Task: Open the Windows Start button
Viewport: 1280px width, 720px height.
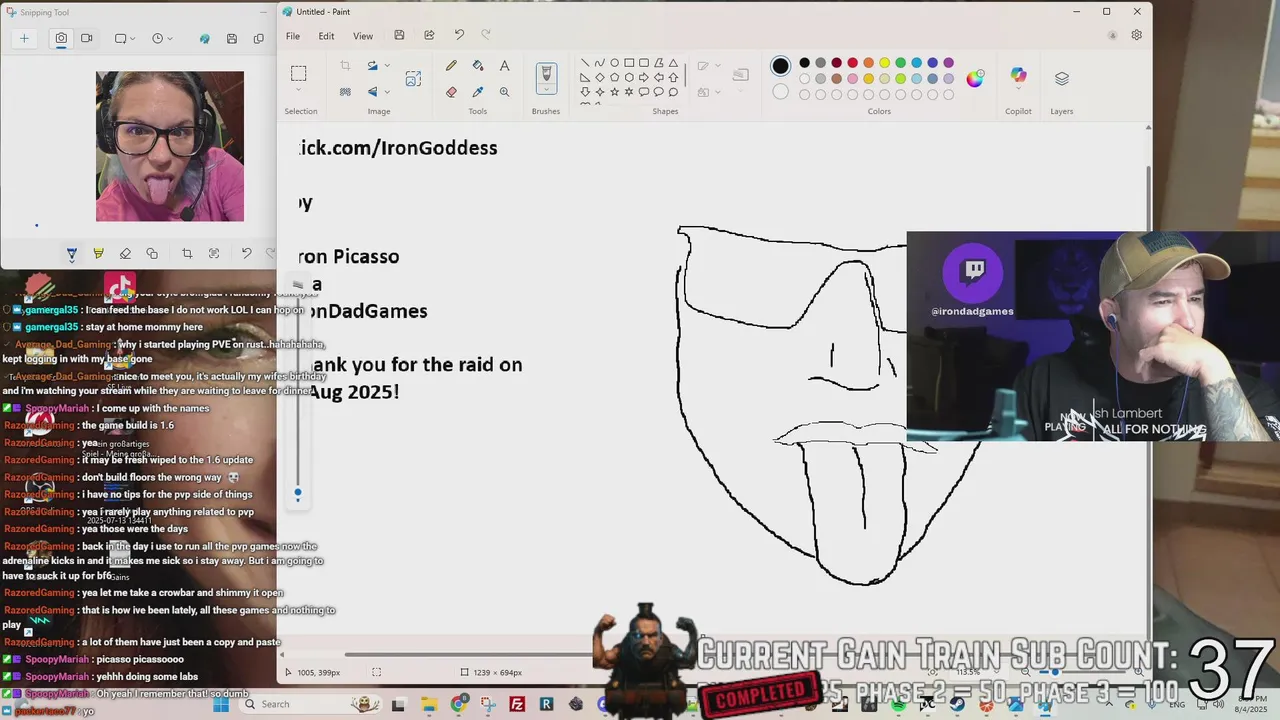Action: 222,704
